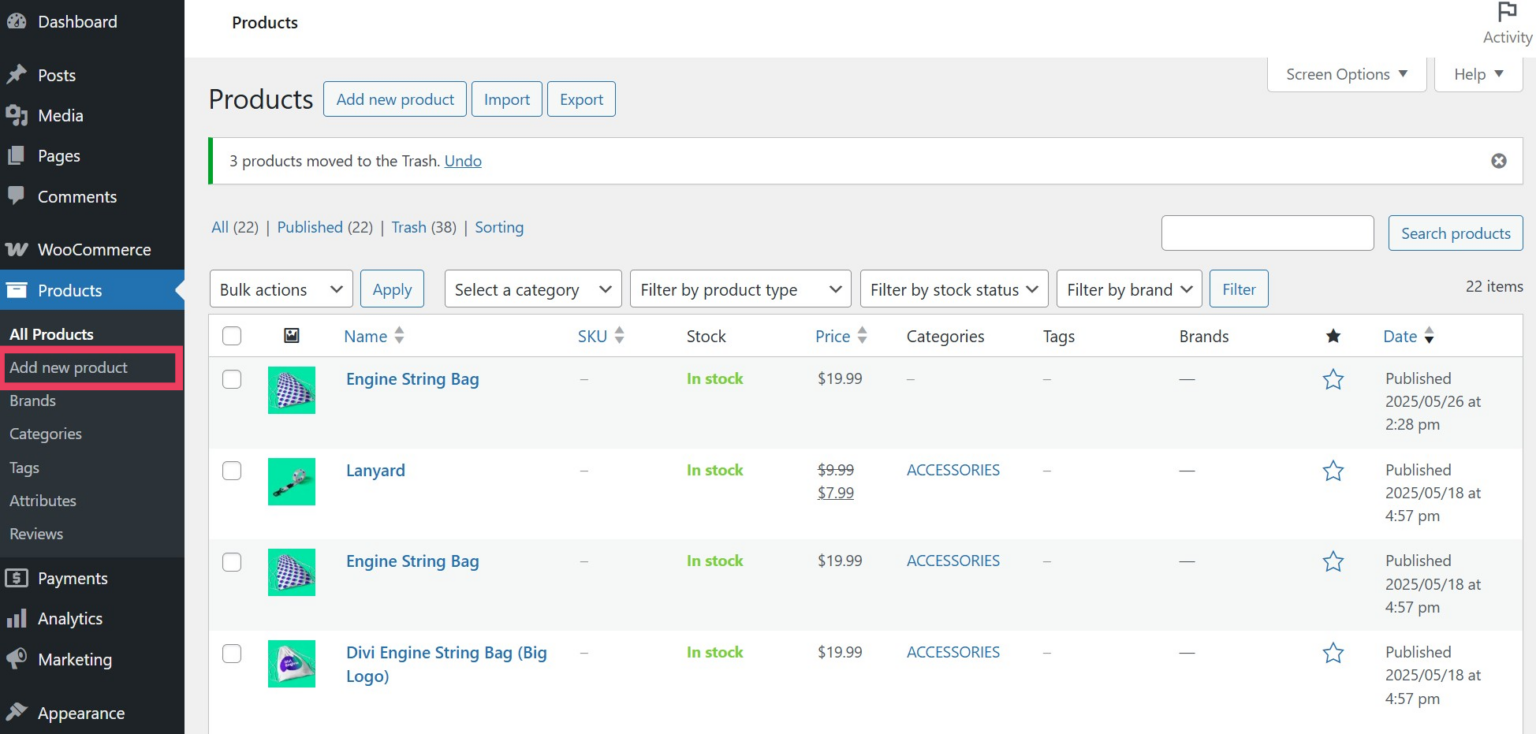
Task: Click the Comments speech bubble icon
Action: click(17, 196)
